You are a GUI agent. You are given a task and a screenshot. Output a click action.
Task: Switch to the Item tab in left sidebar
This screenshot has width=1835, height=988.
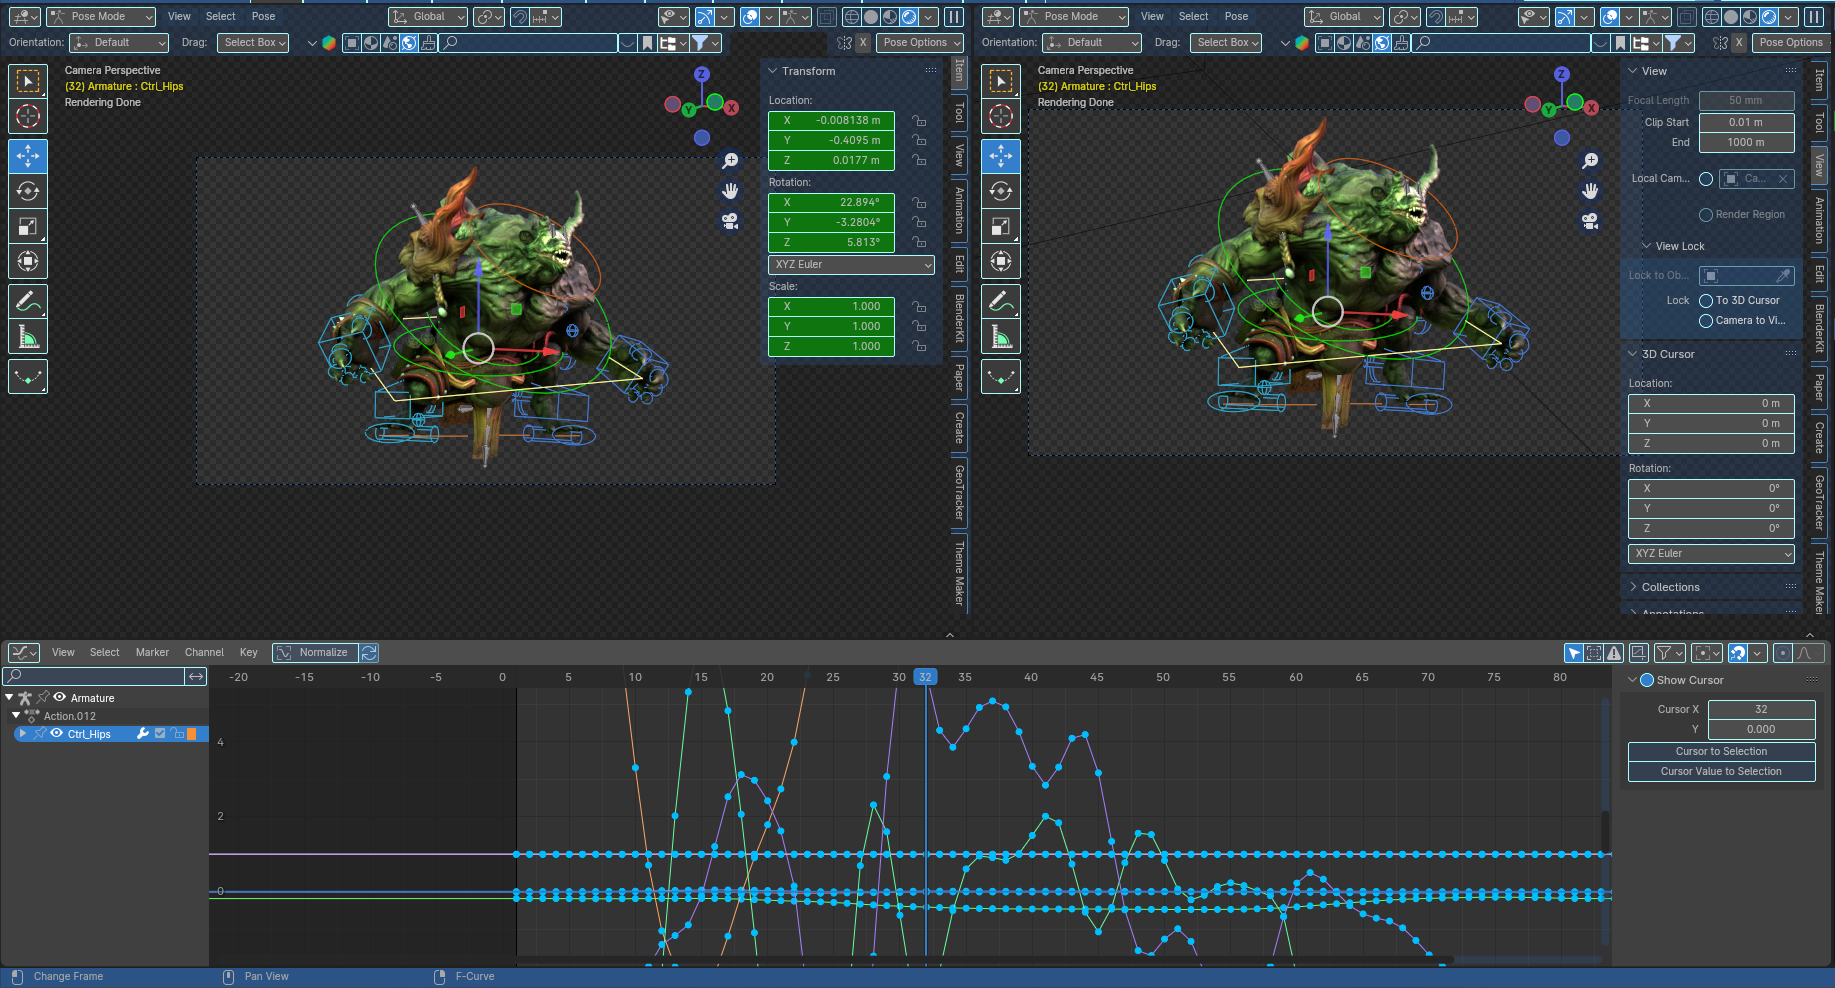coord(959,71)
